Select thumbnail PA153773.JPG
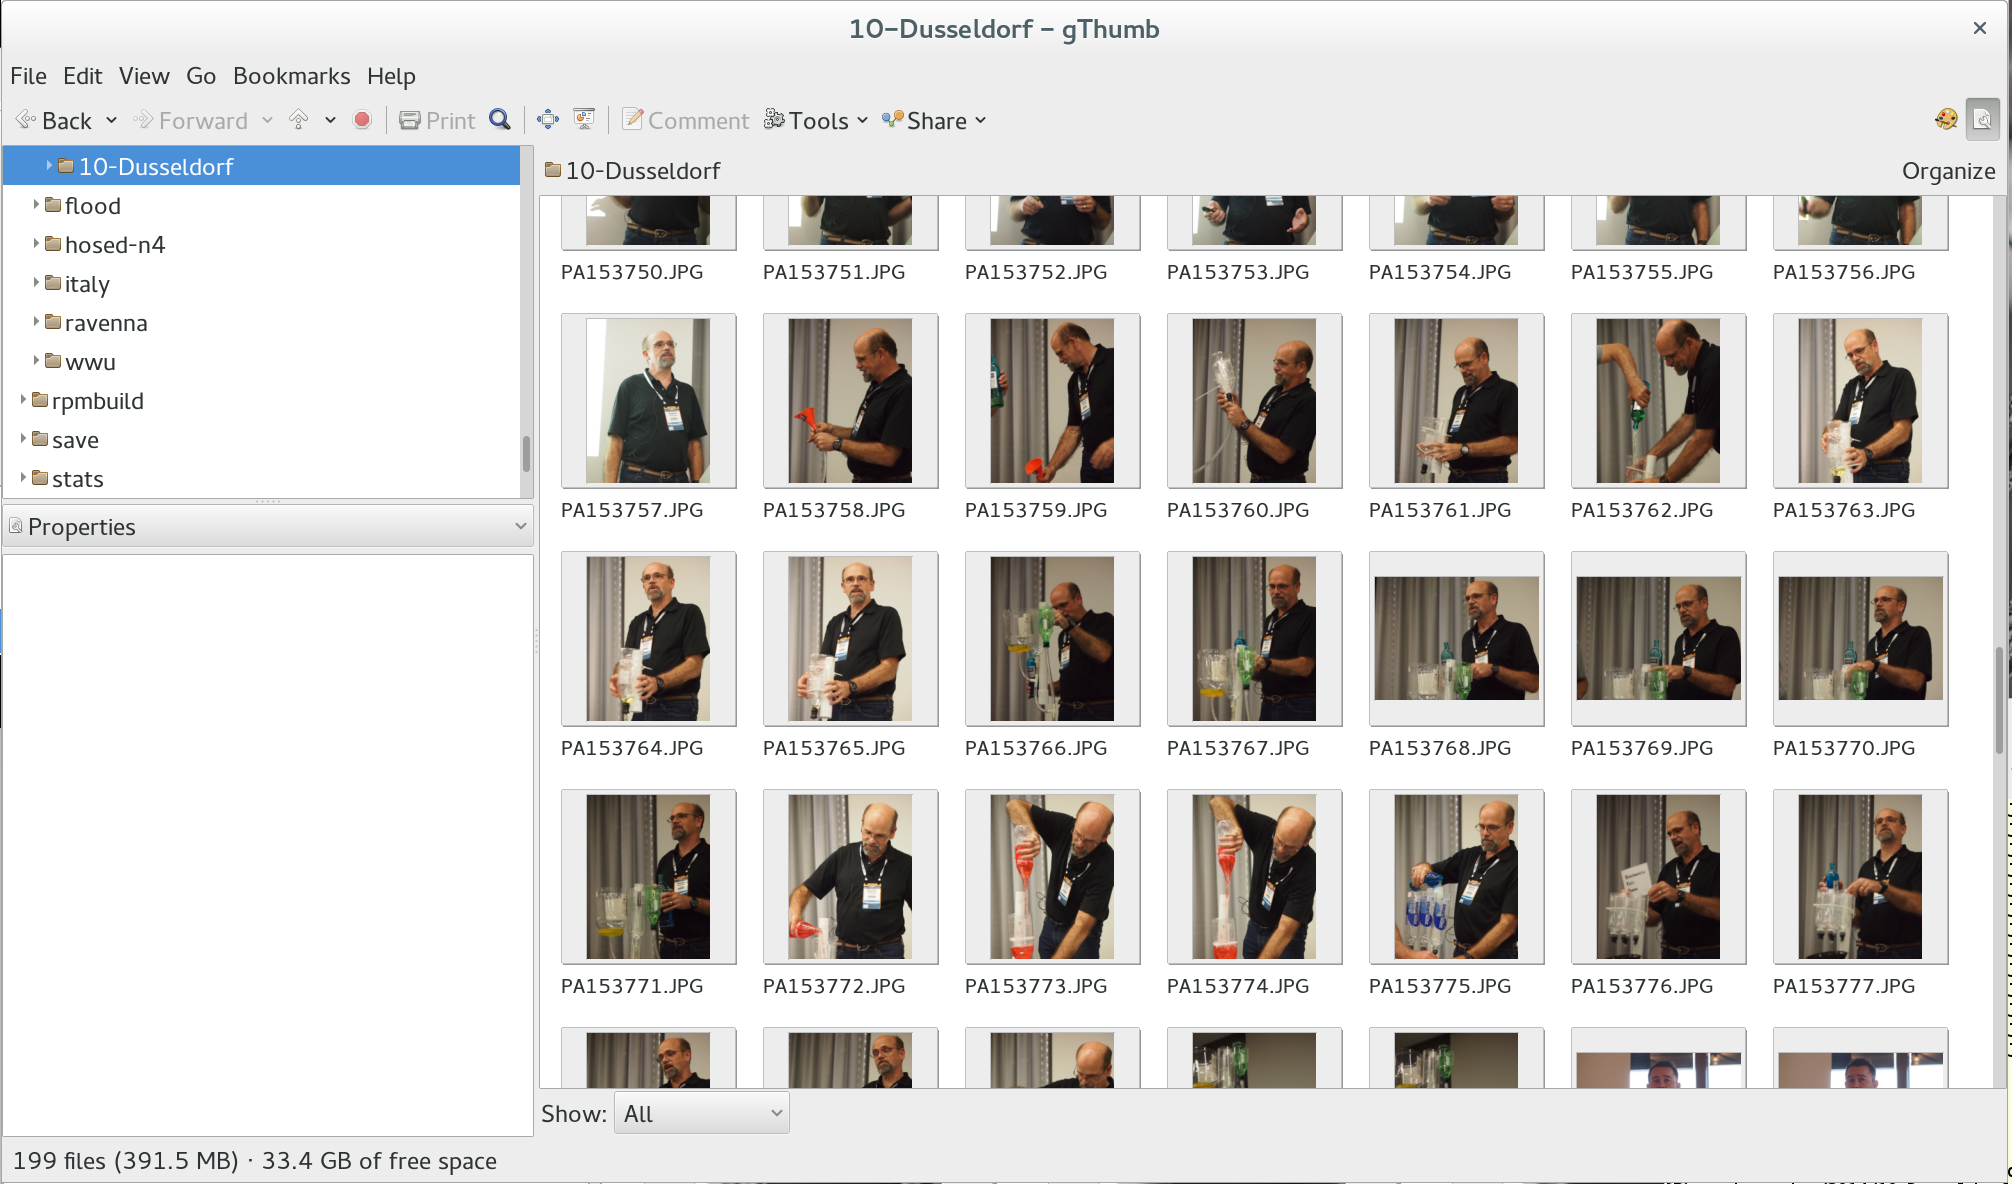This screenshot has width=2012, height=1184. click(1052, 877)
